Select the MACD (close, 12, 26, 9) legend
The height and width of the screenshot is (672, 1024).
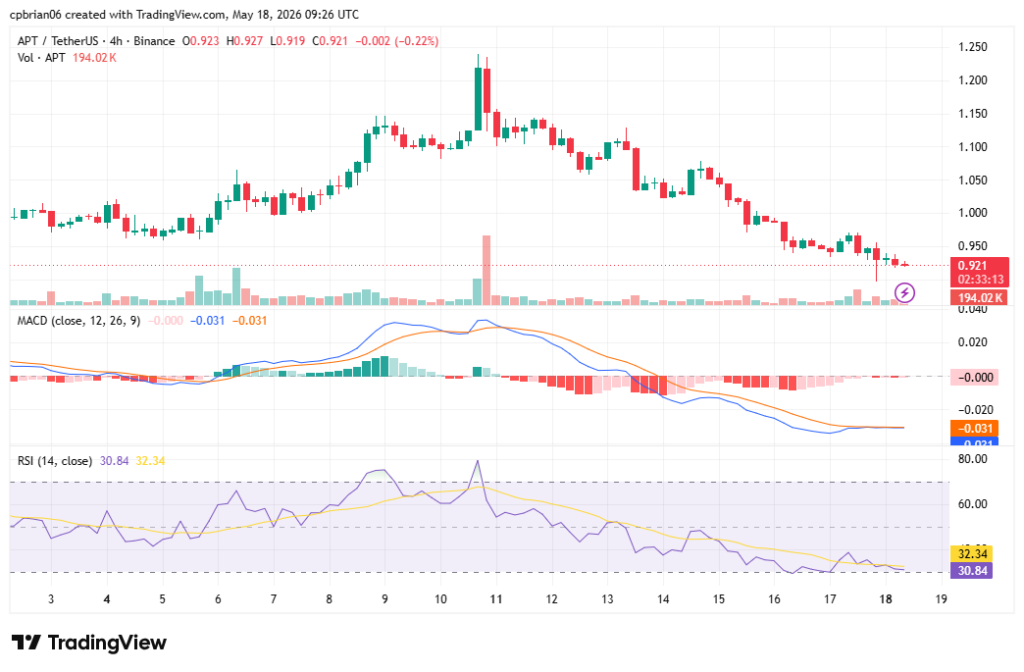(78, 321)
